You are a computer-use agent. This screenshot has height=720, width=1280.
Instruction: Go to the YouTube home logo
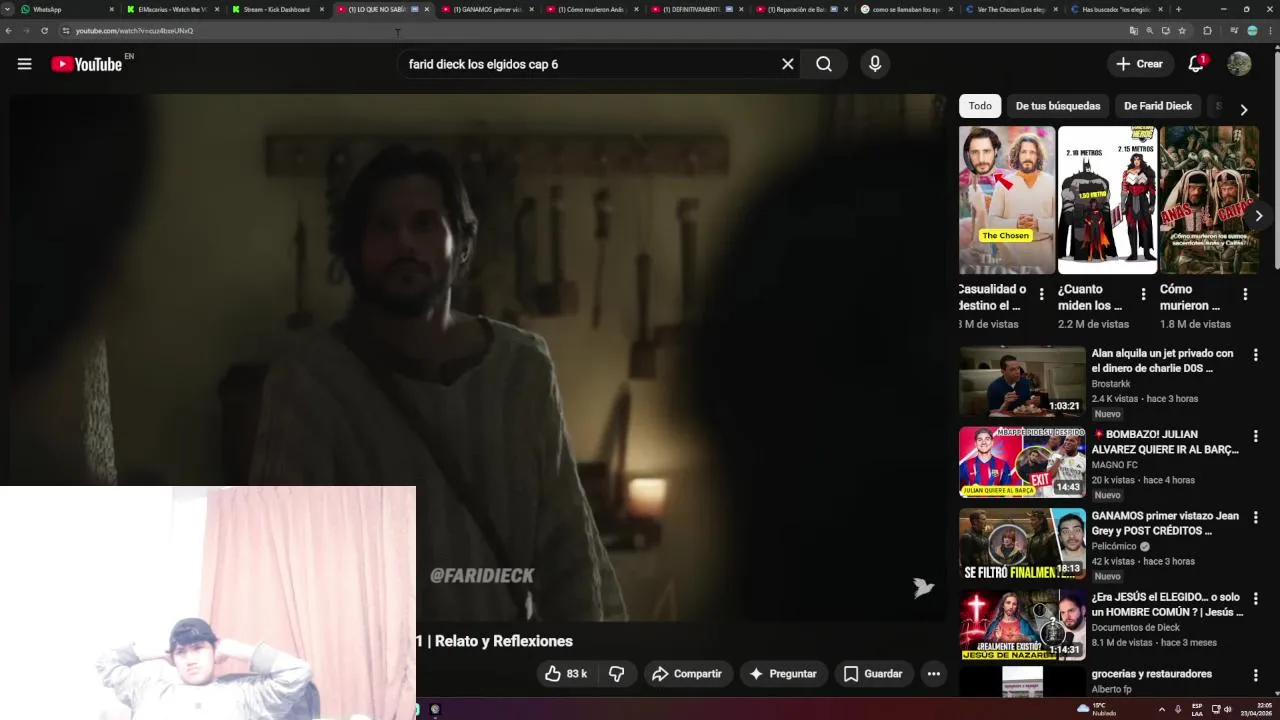pos(86,64)
